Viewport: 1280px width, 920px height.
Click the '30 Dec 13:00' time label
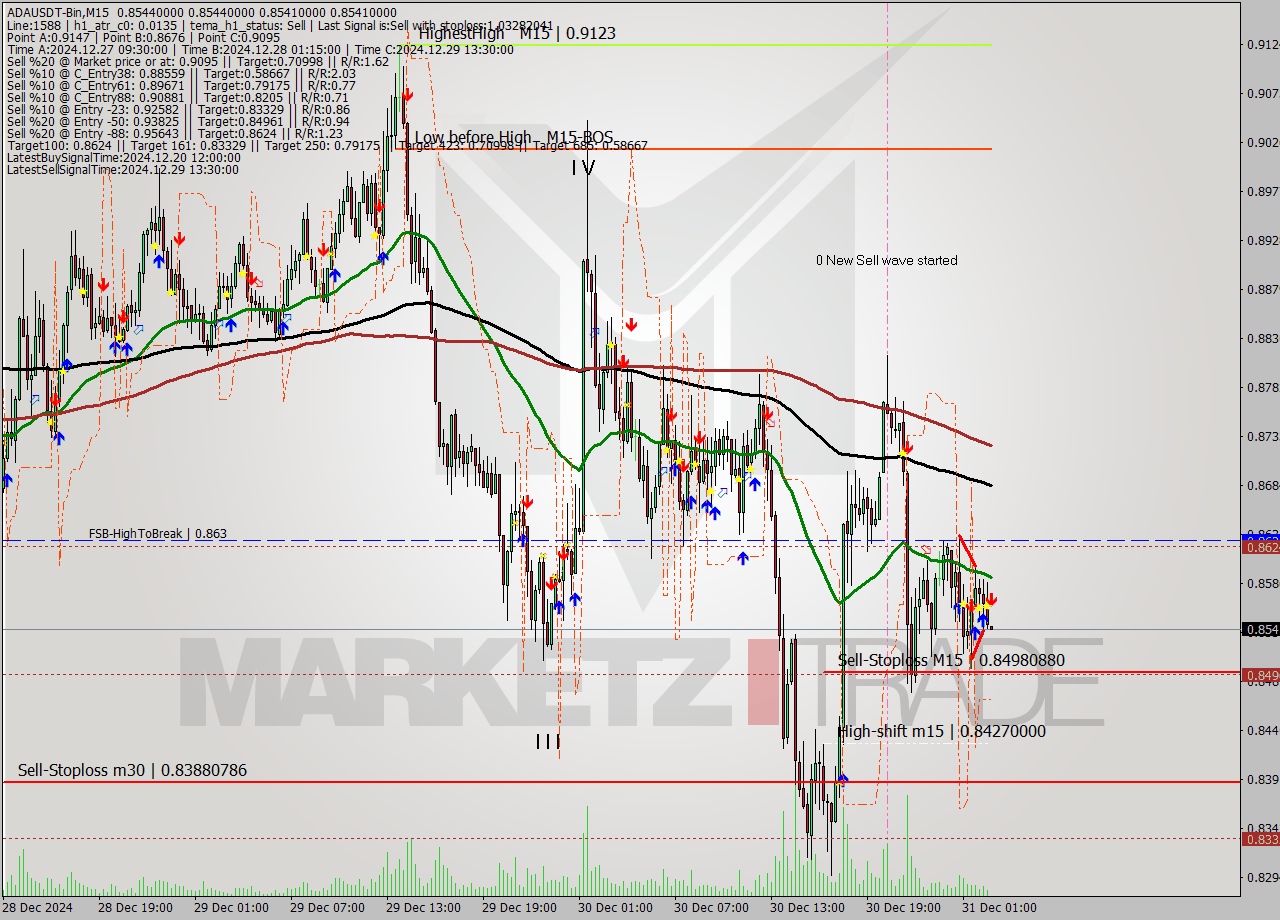point(808,908)
